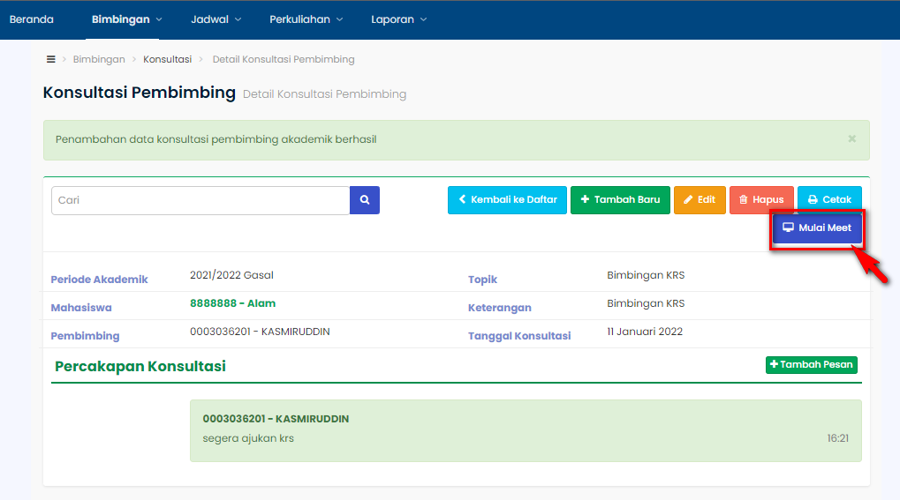Dismiss the green success alert
The image size is (900, 500).
click(x=852, y=139)
